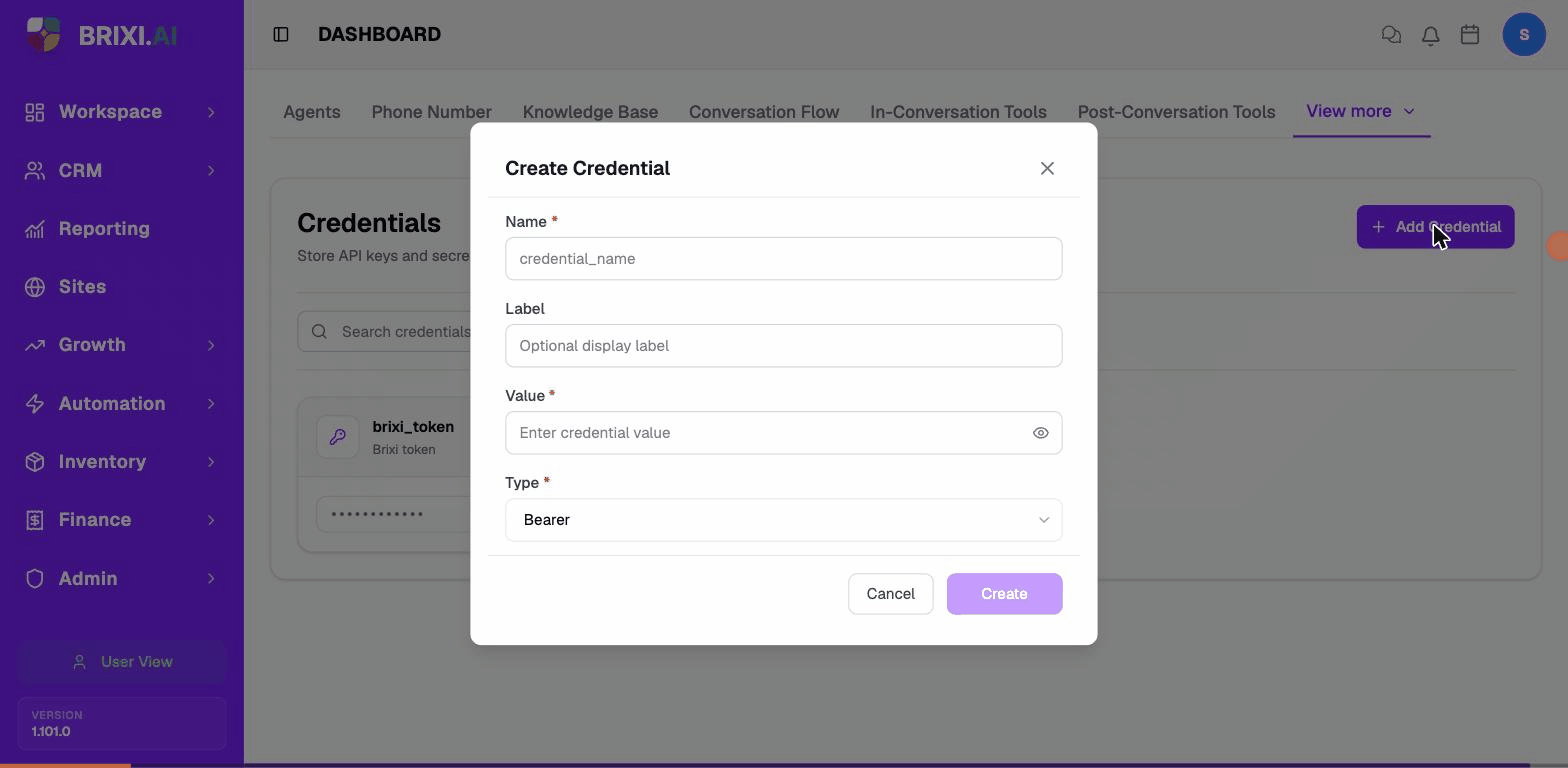Image resolution: width=1568 pixels, height=768 pixels.
Task: Switch to the Phone Number tab
Action: point(431,112)
